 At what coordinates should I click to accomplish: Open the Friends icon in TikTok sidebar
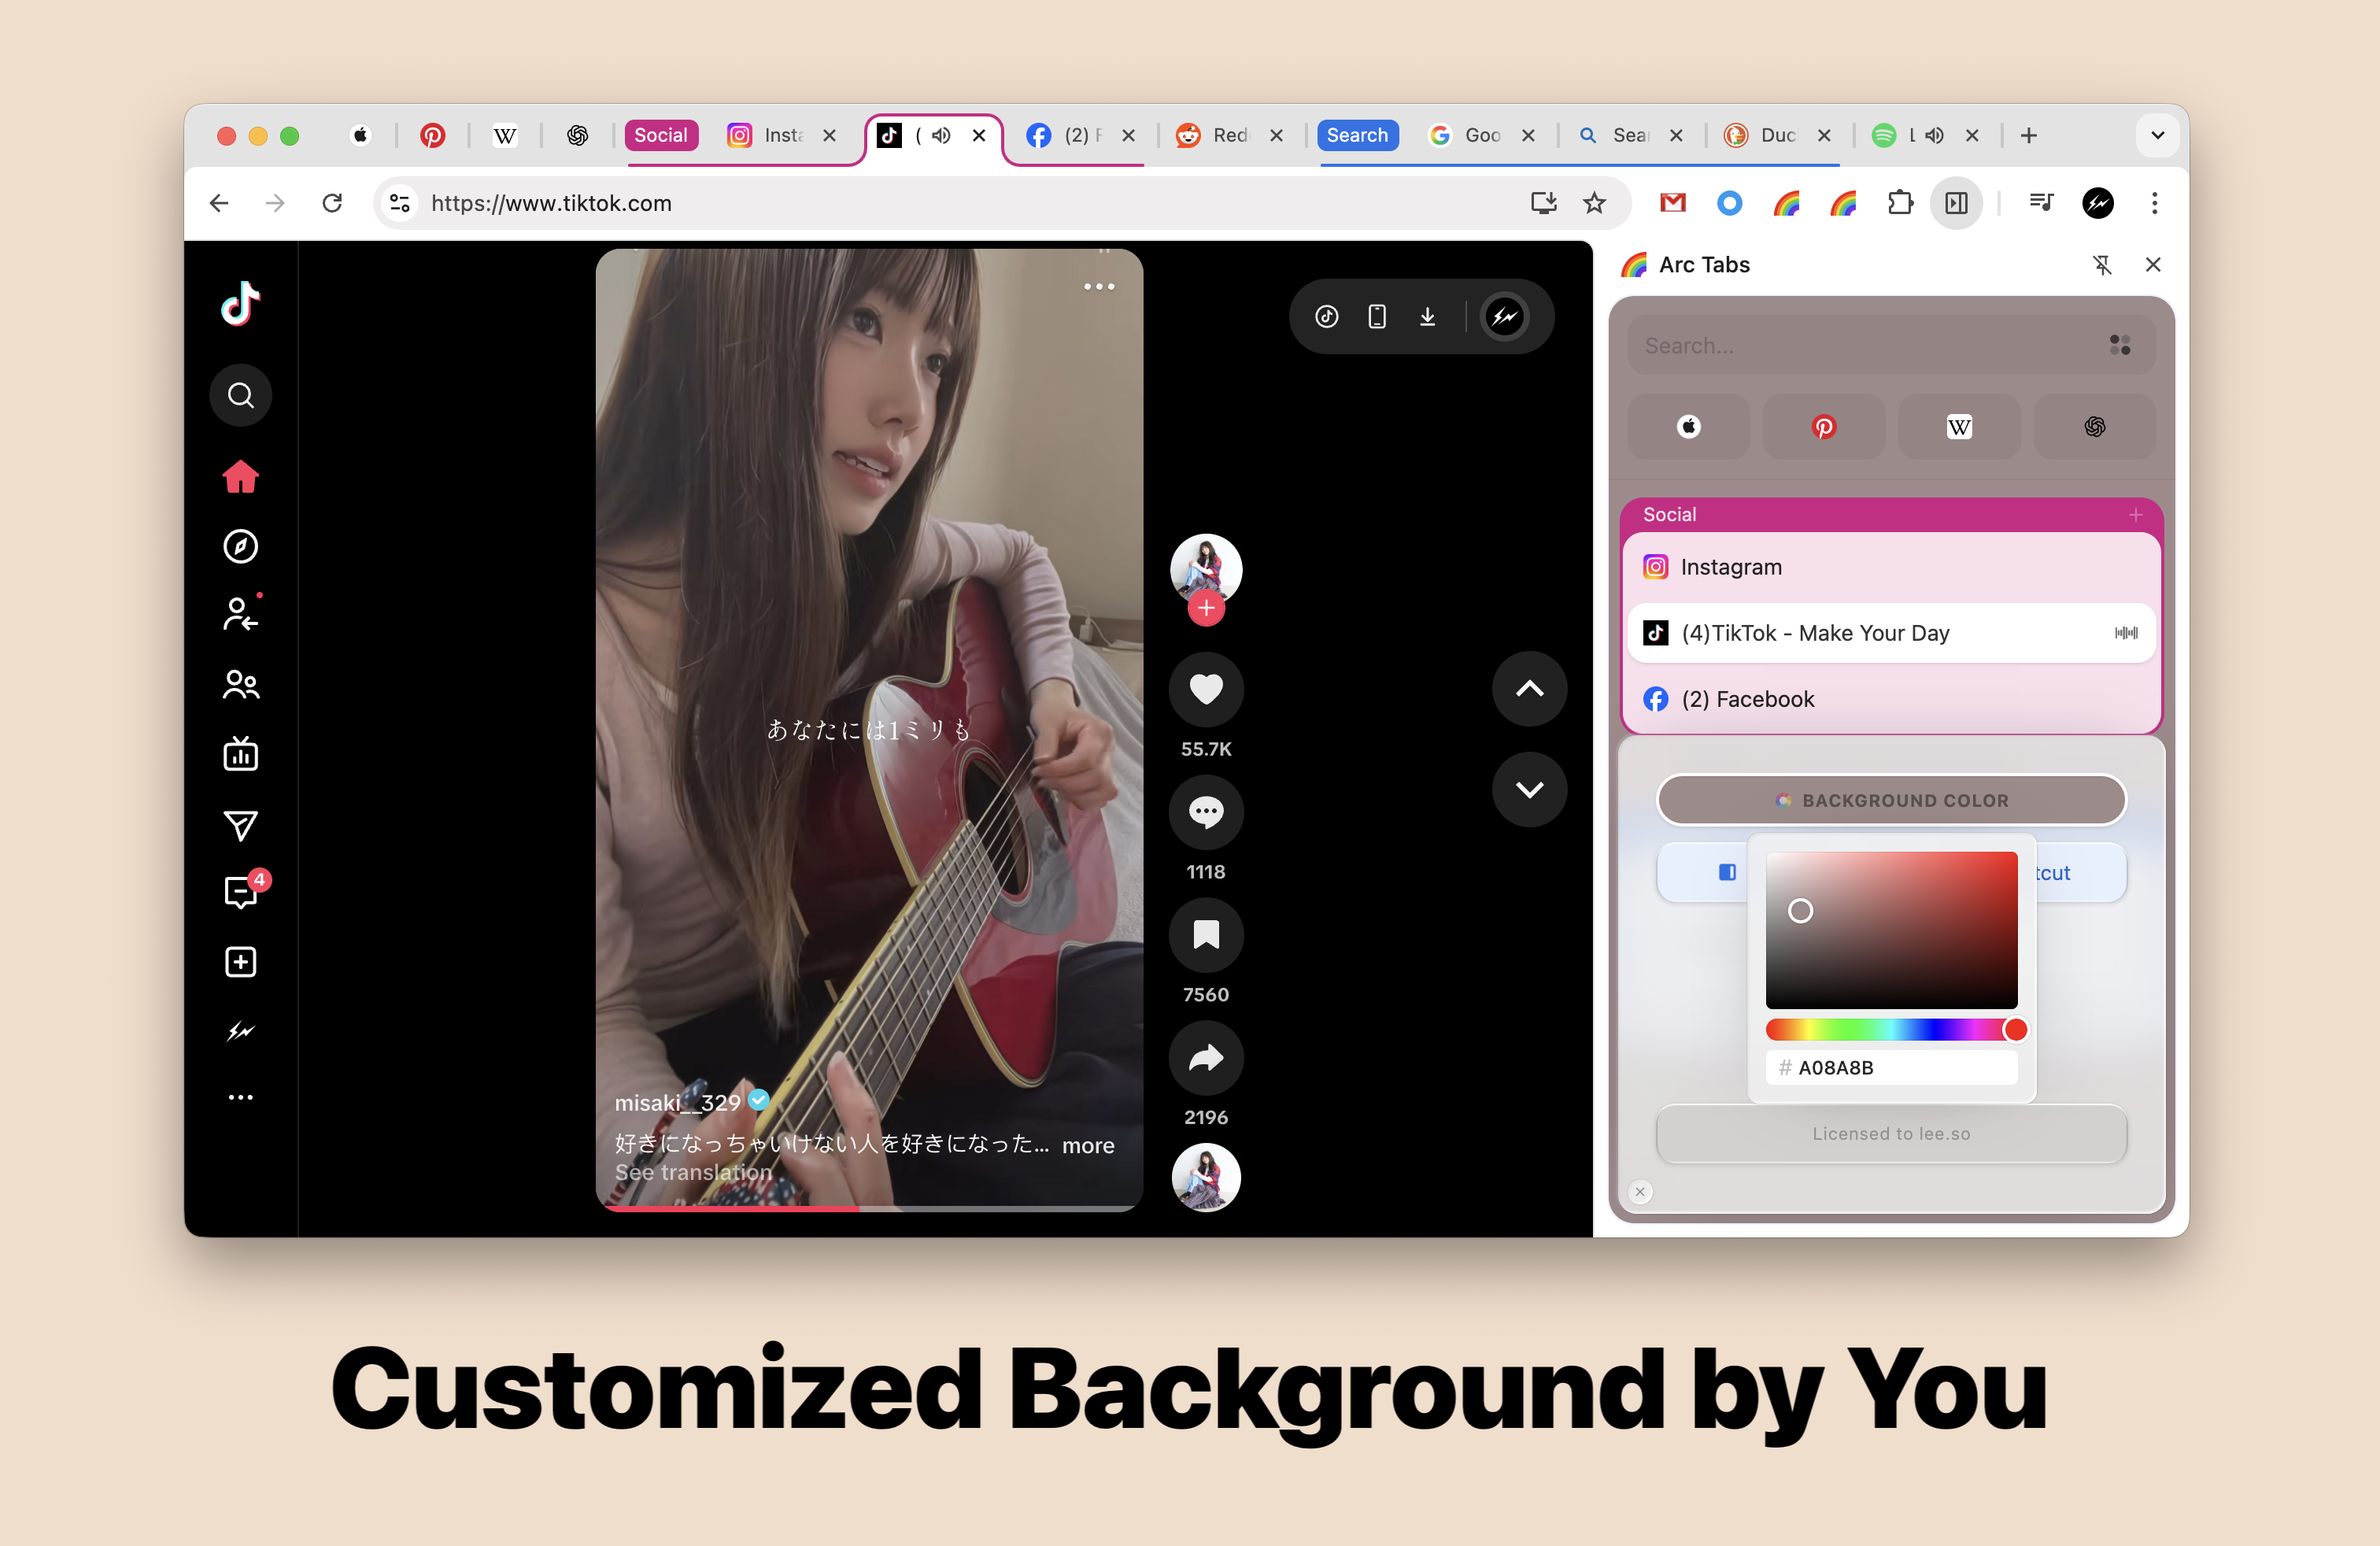point(240,684)
